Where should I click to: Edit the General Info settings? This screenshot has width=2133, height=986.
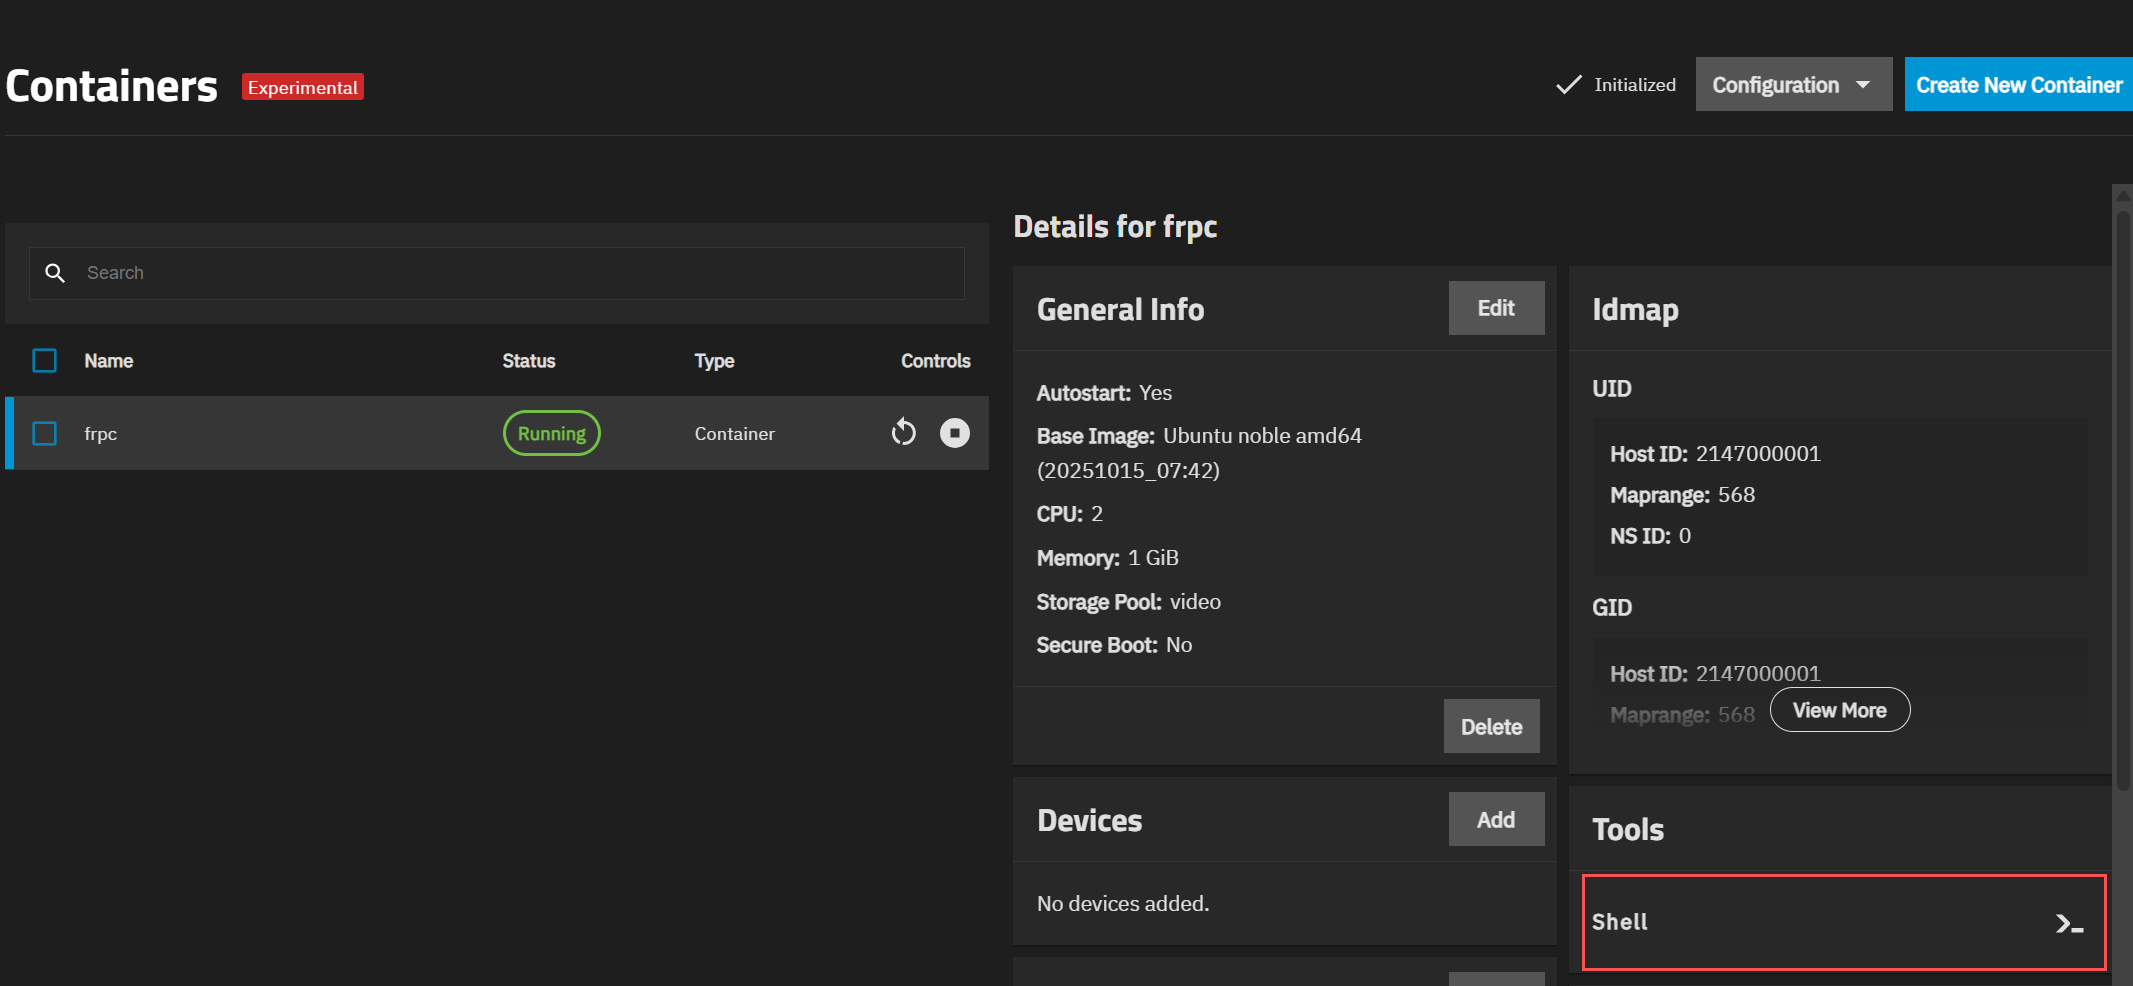coord(1495,309)
